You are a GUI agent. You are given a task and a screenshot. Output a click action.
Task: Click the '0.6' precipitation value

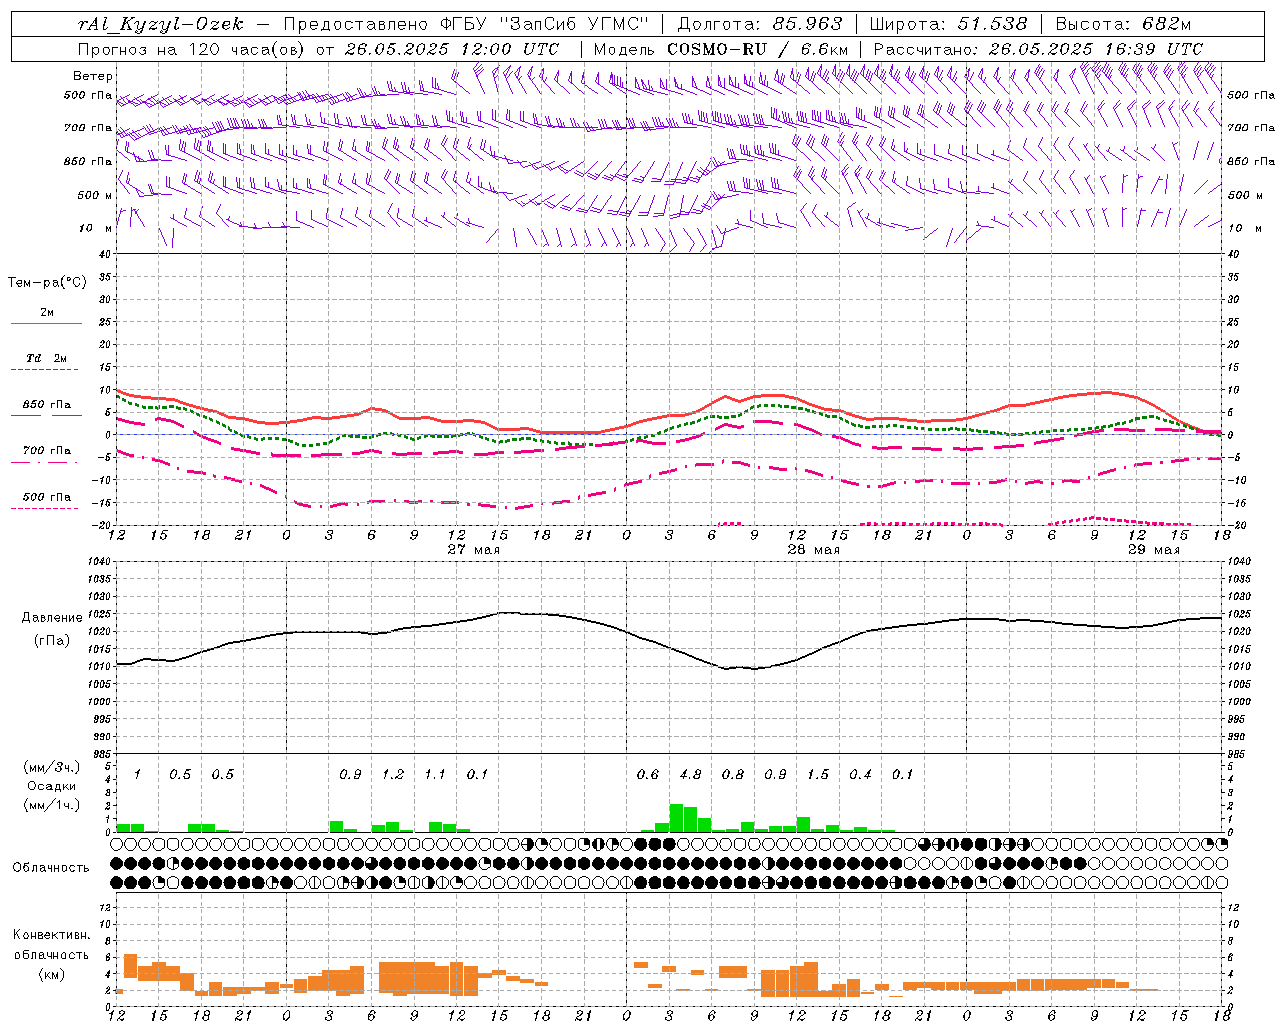(x=648, y=775)
